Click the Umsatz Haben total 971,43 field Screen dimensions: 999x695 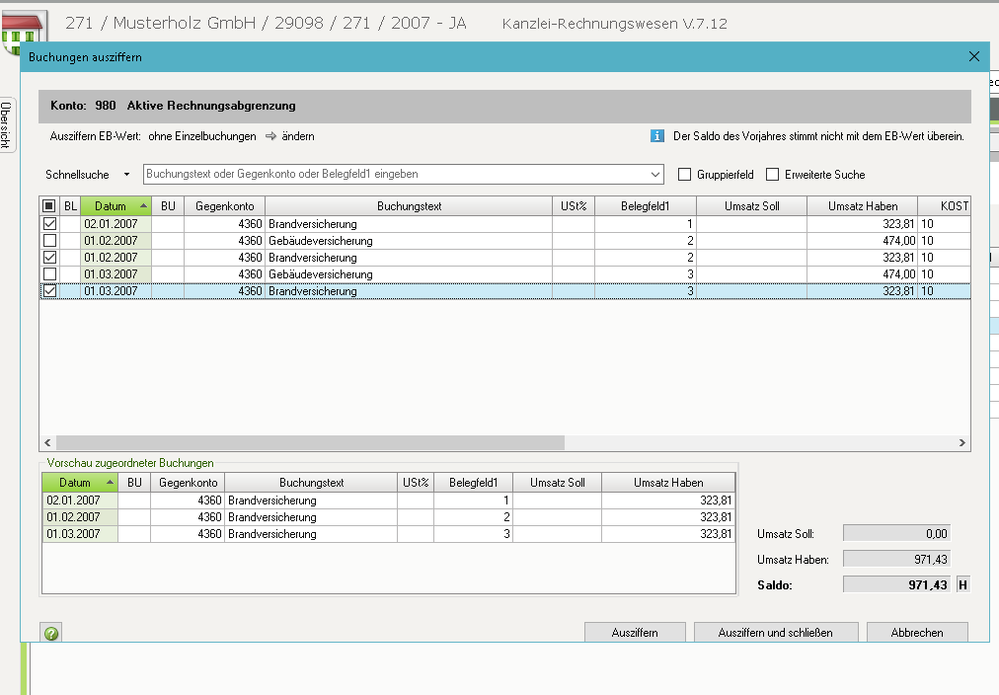(896, 559)
